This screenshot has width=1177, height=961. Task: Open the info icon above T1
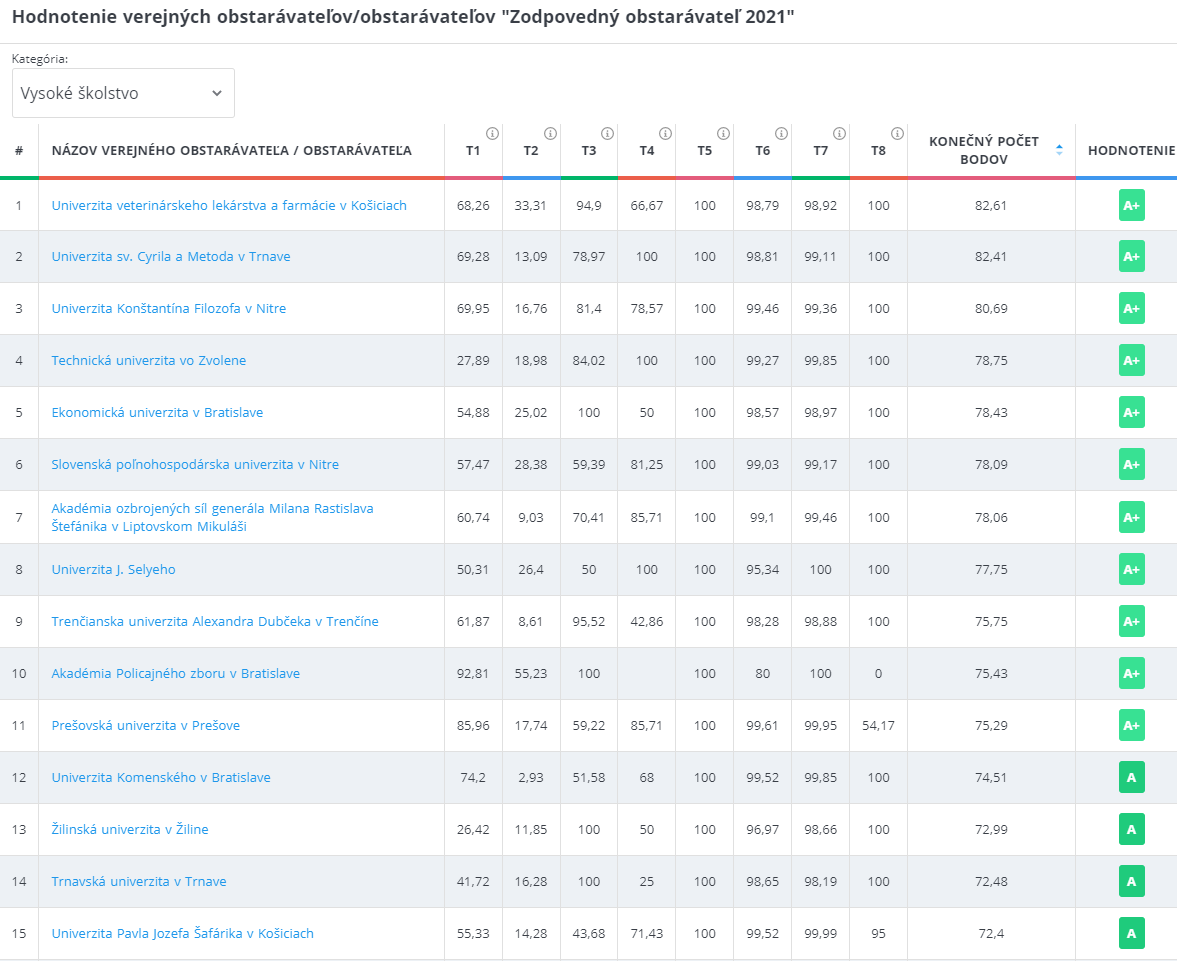(x=492, y=134)
